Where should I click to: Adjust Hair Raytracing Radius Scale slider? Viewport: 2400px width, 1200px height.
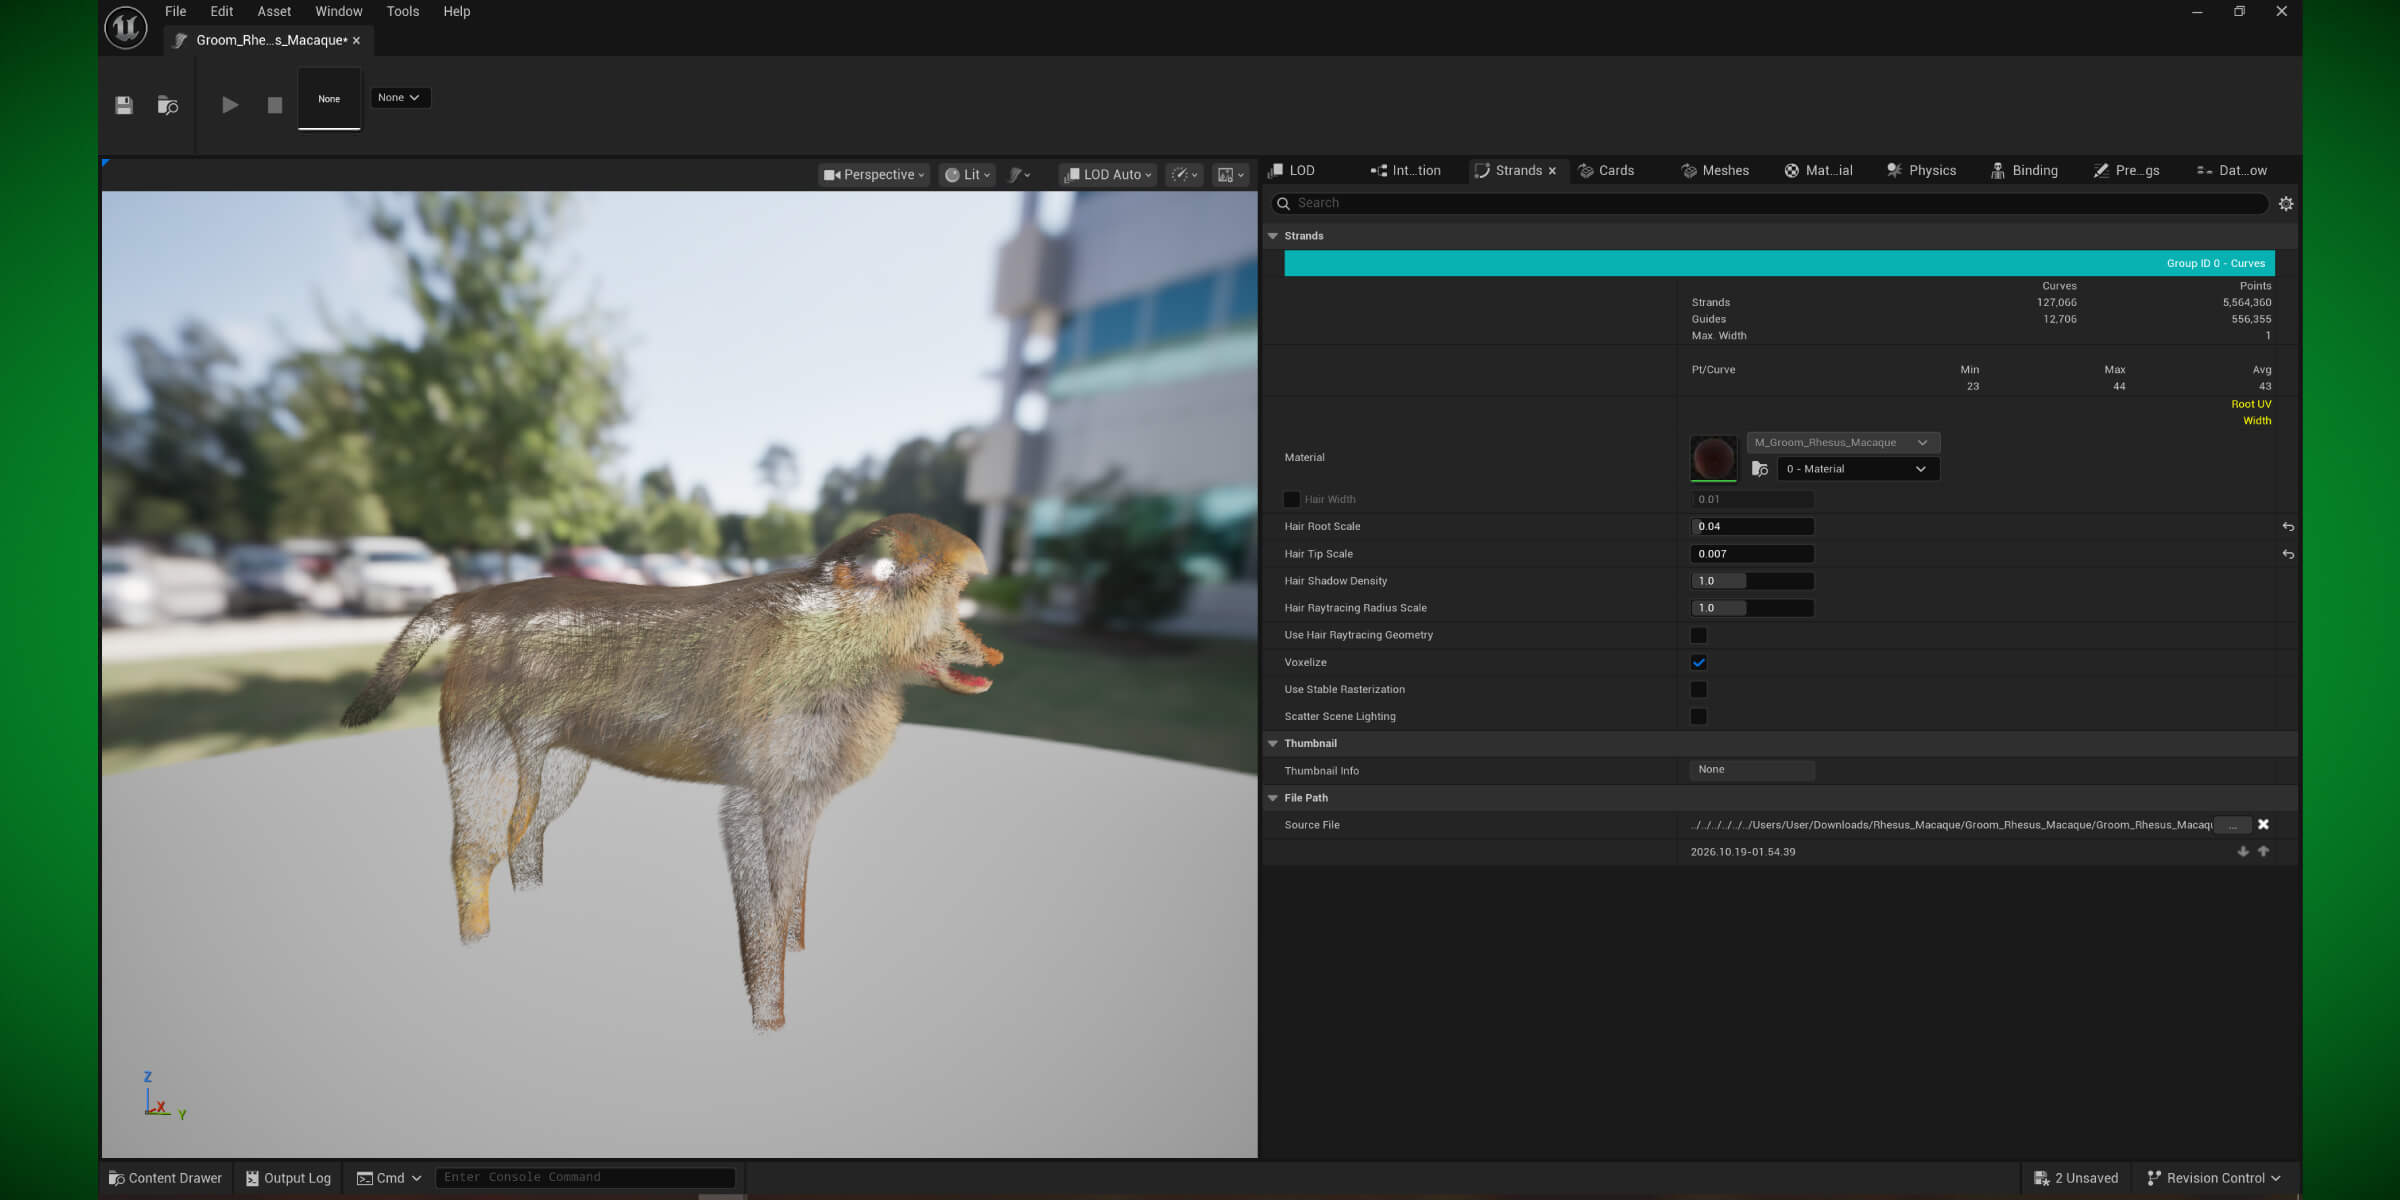[x=1752, y=607]
